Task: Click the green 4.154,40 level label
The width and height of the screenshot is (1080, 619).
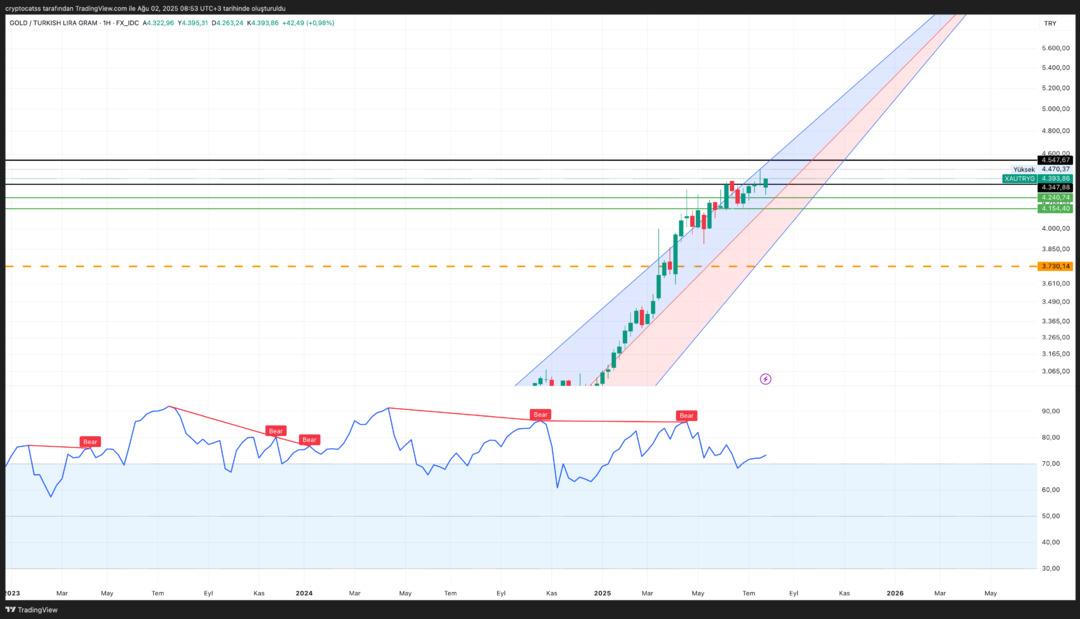Action: point(1055,208)
